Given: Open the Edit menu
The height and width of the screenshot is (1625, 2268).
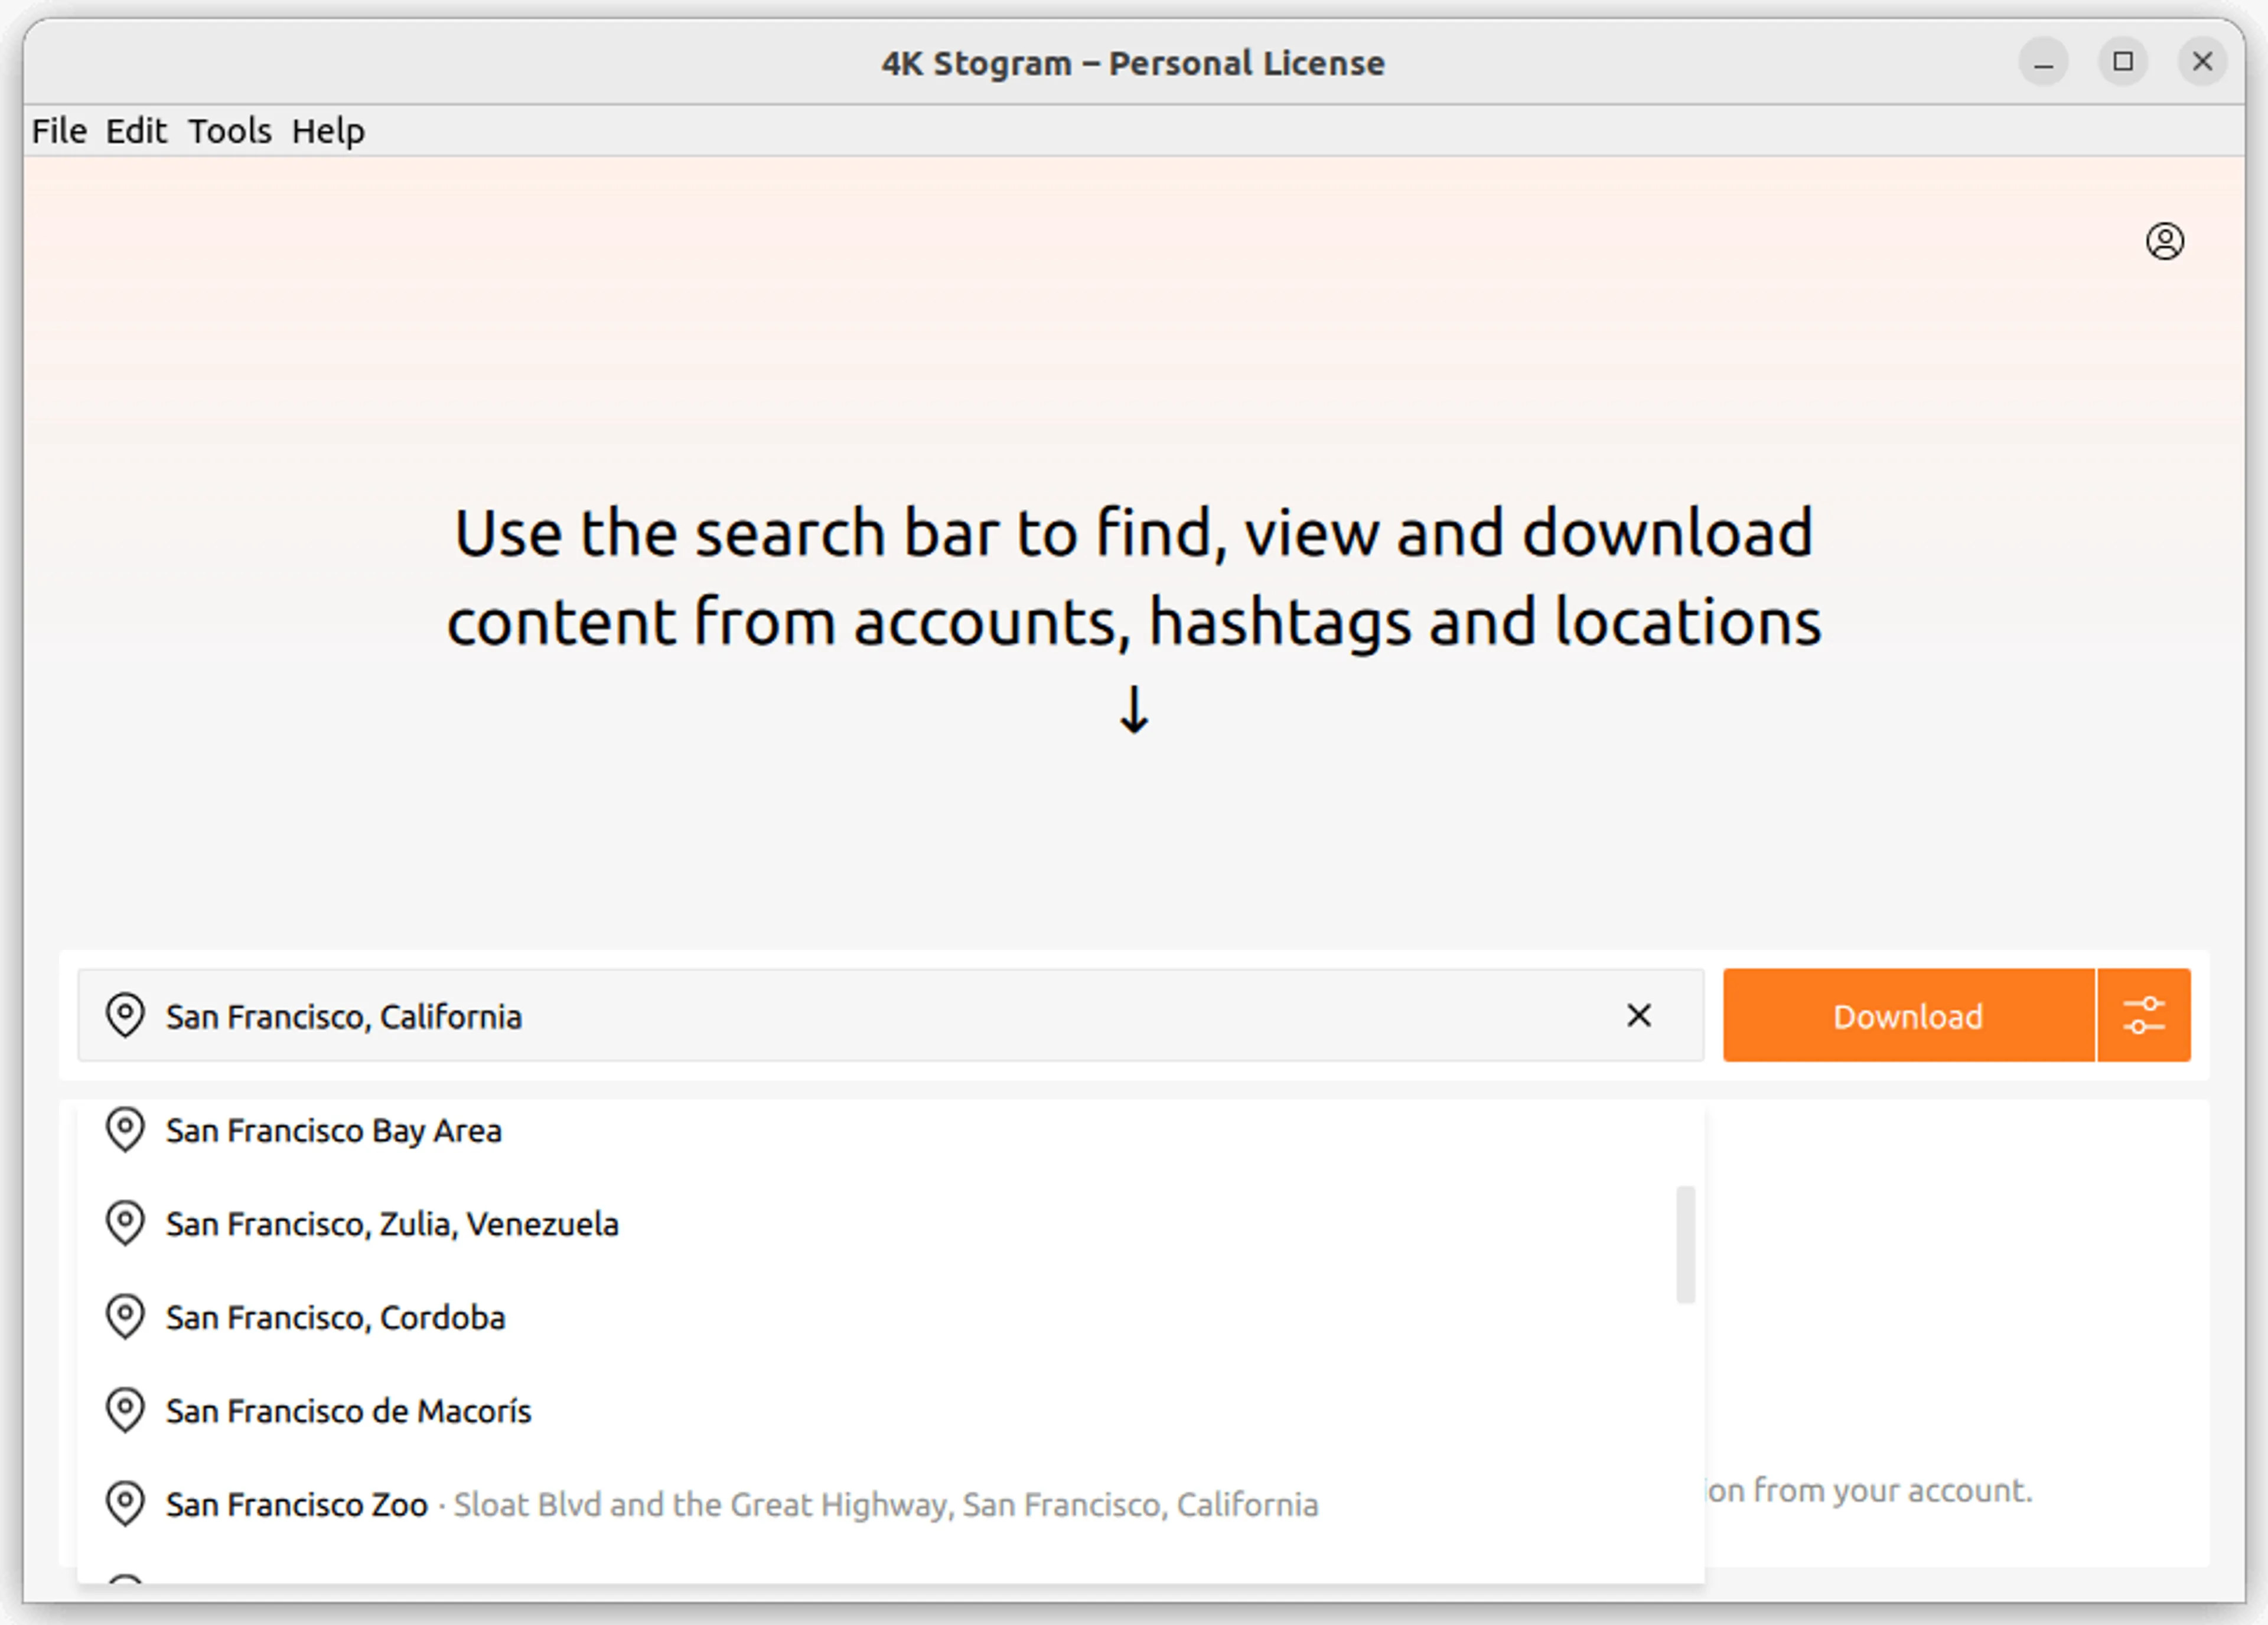Looking at the screenshot, I should [x=136, y=131].
